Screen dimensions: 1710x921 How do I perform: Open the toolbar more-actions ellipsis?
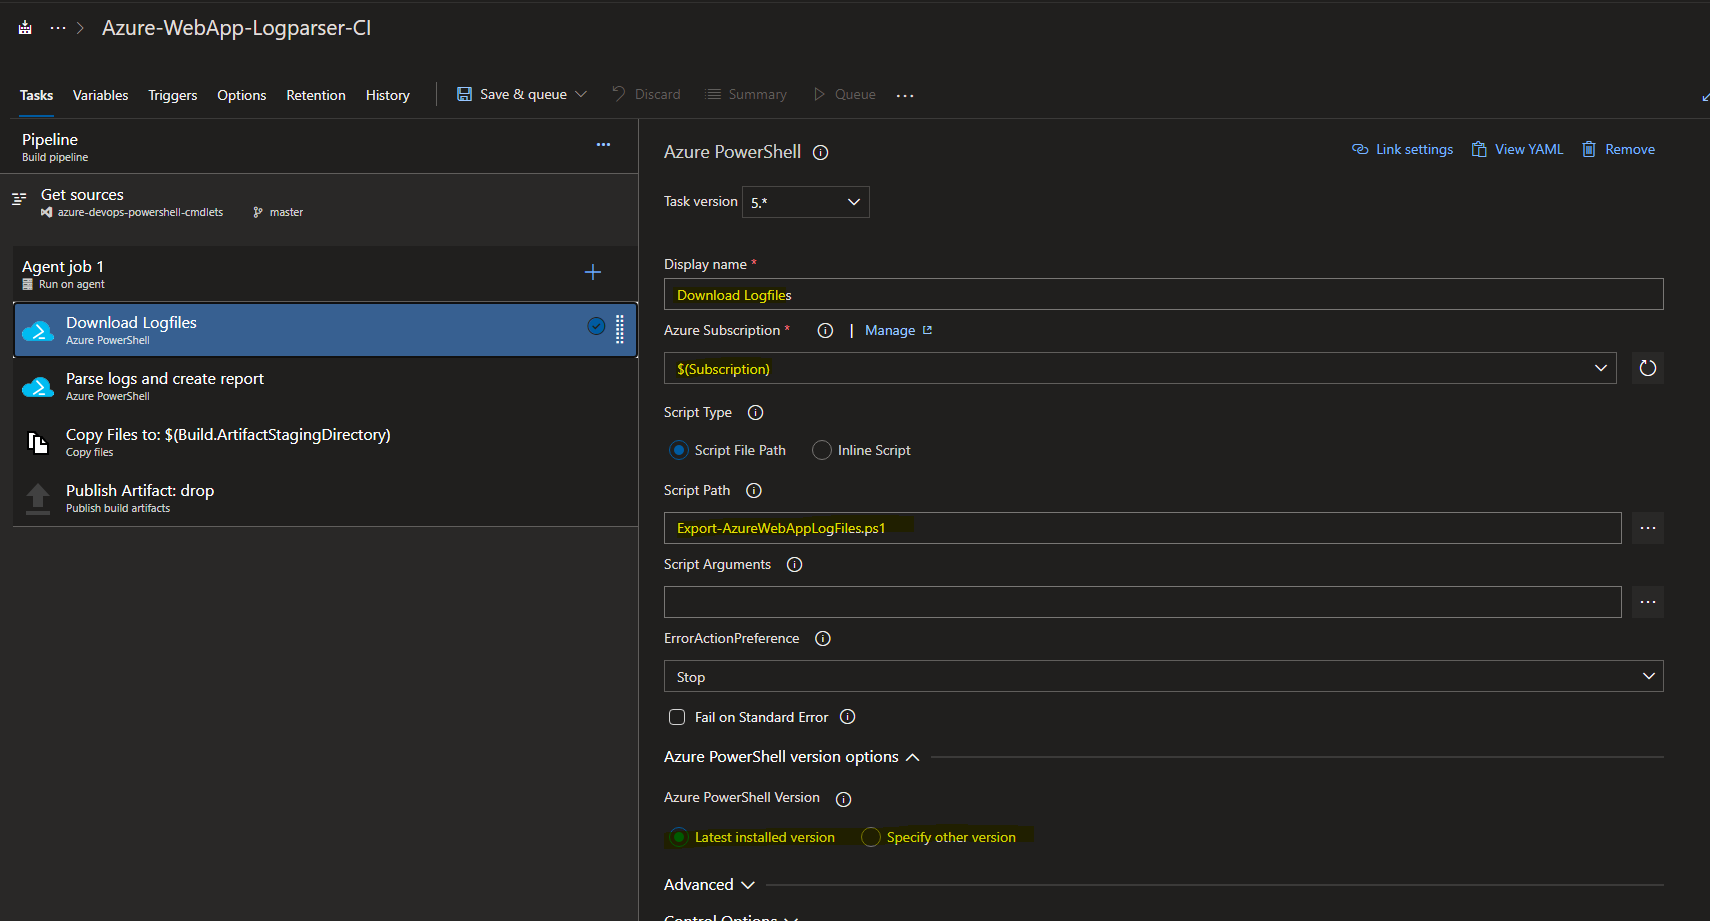pyautogui.click(x=905, y=95)
